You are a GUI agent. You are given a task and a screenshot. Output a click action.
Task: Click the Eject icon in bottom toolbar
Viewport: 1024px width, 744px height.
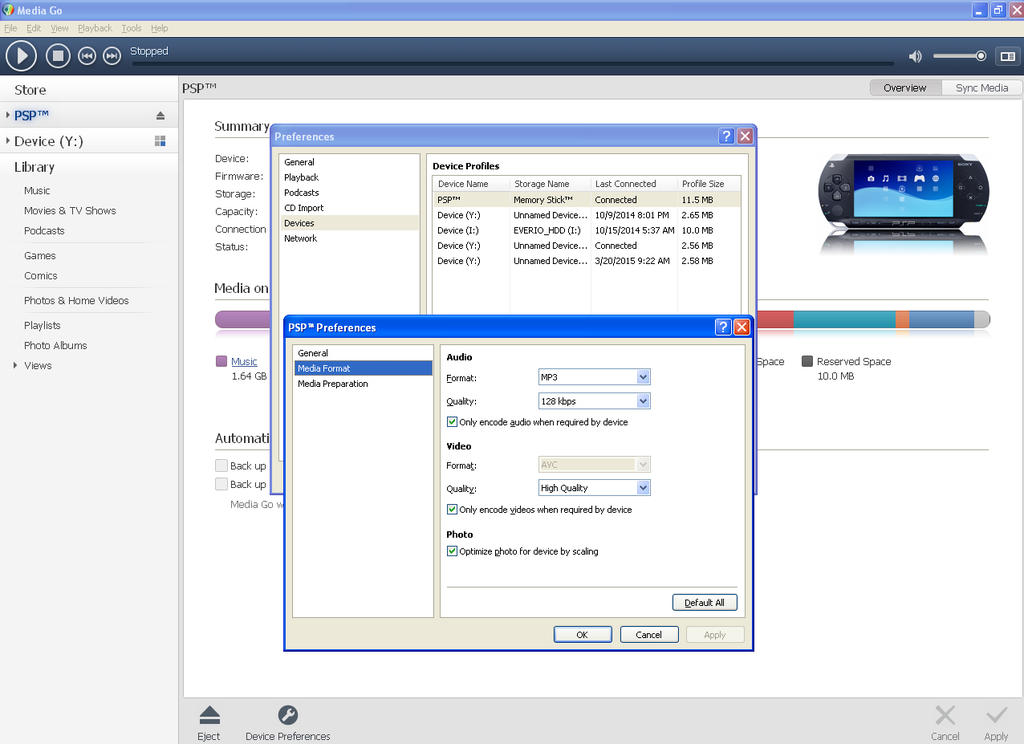click(210, 715)
